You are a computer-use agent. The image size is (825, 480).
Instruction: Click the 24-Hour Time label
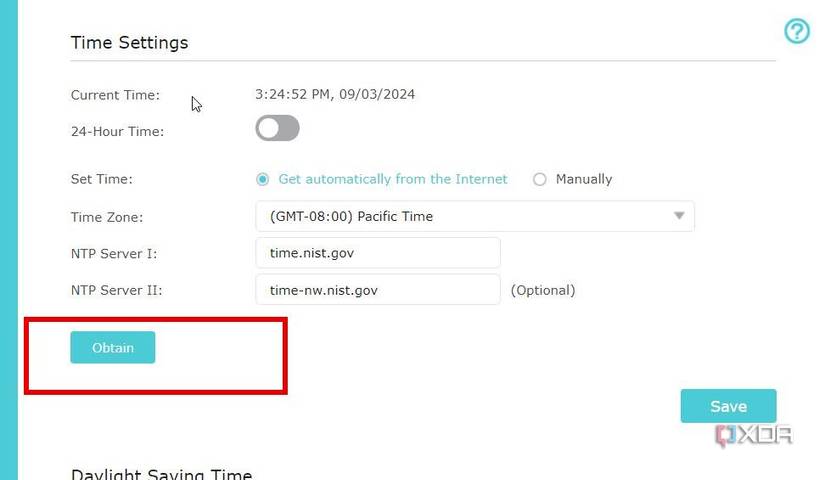(x=117, y=132)
